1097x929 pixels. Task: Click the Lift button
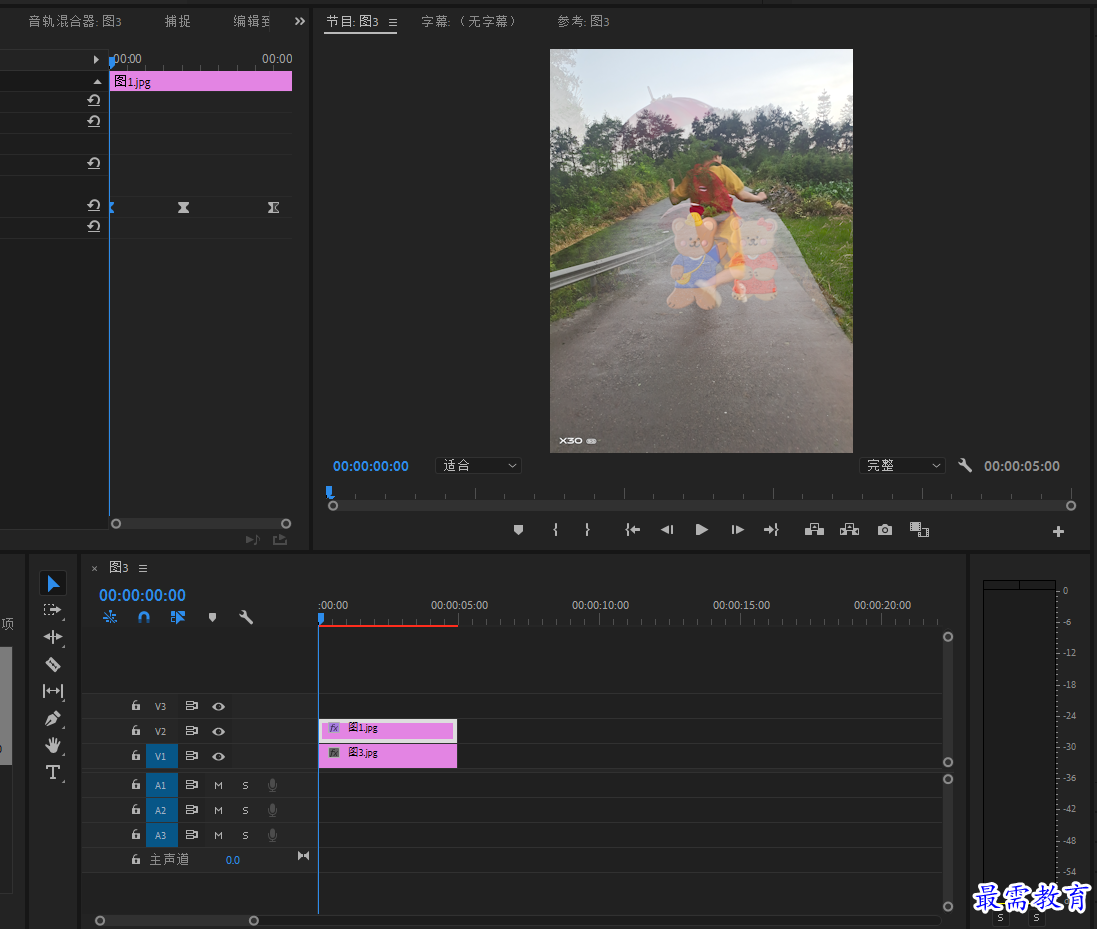[814, 530]
